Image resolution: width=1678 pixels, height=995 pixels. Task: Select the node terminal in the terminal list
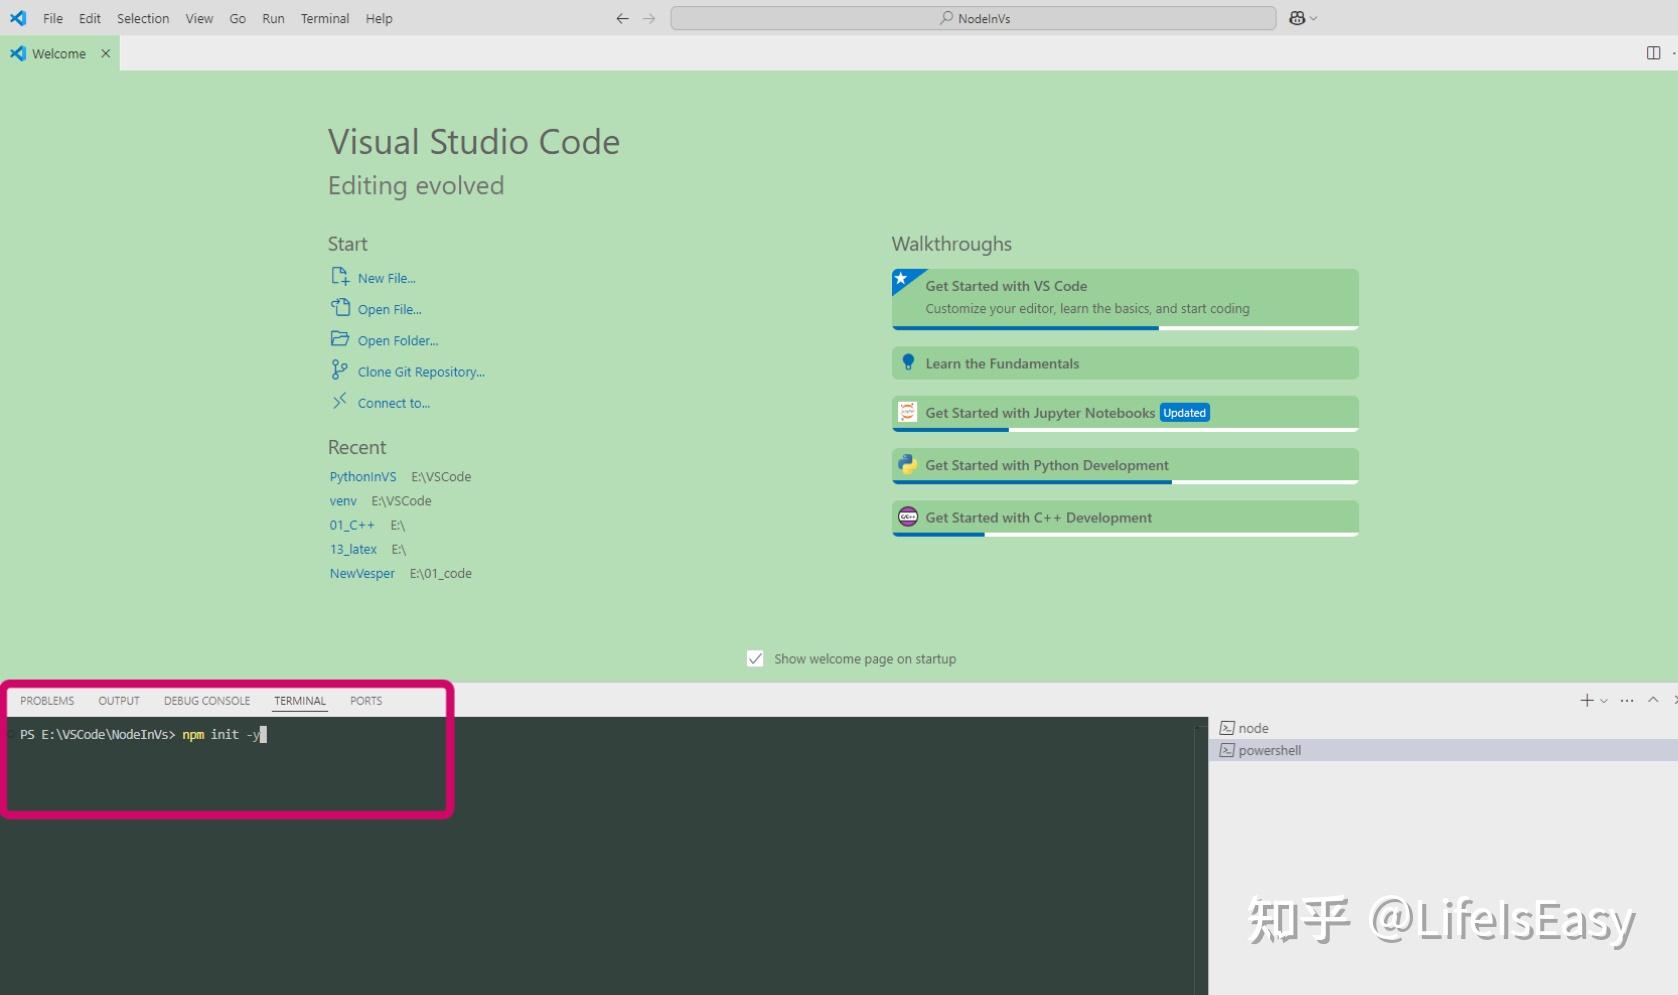1252,727
